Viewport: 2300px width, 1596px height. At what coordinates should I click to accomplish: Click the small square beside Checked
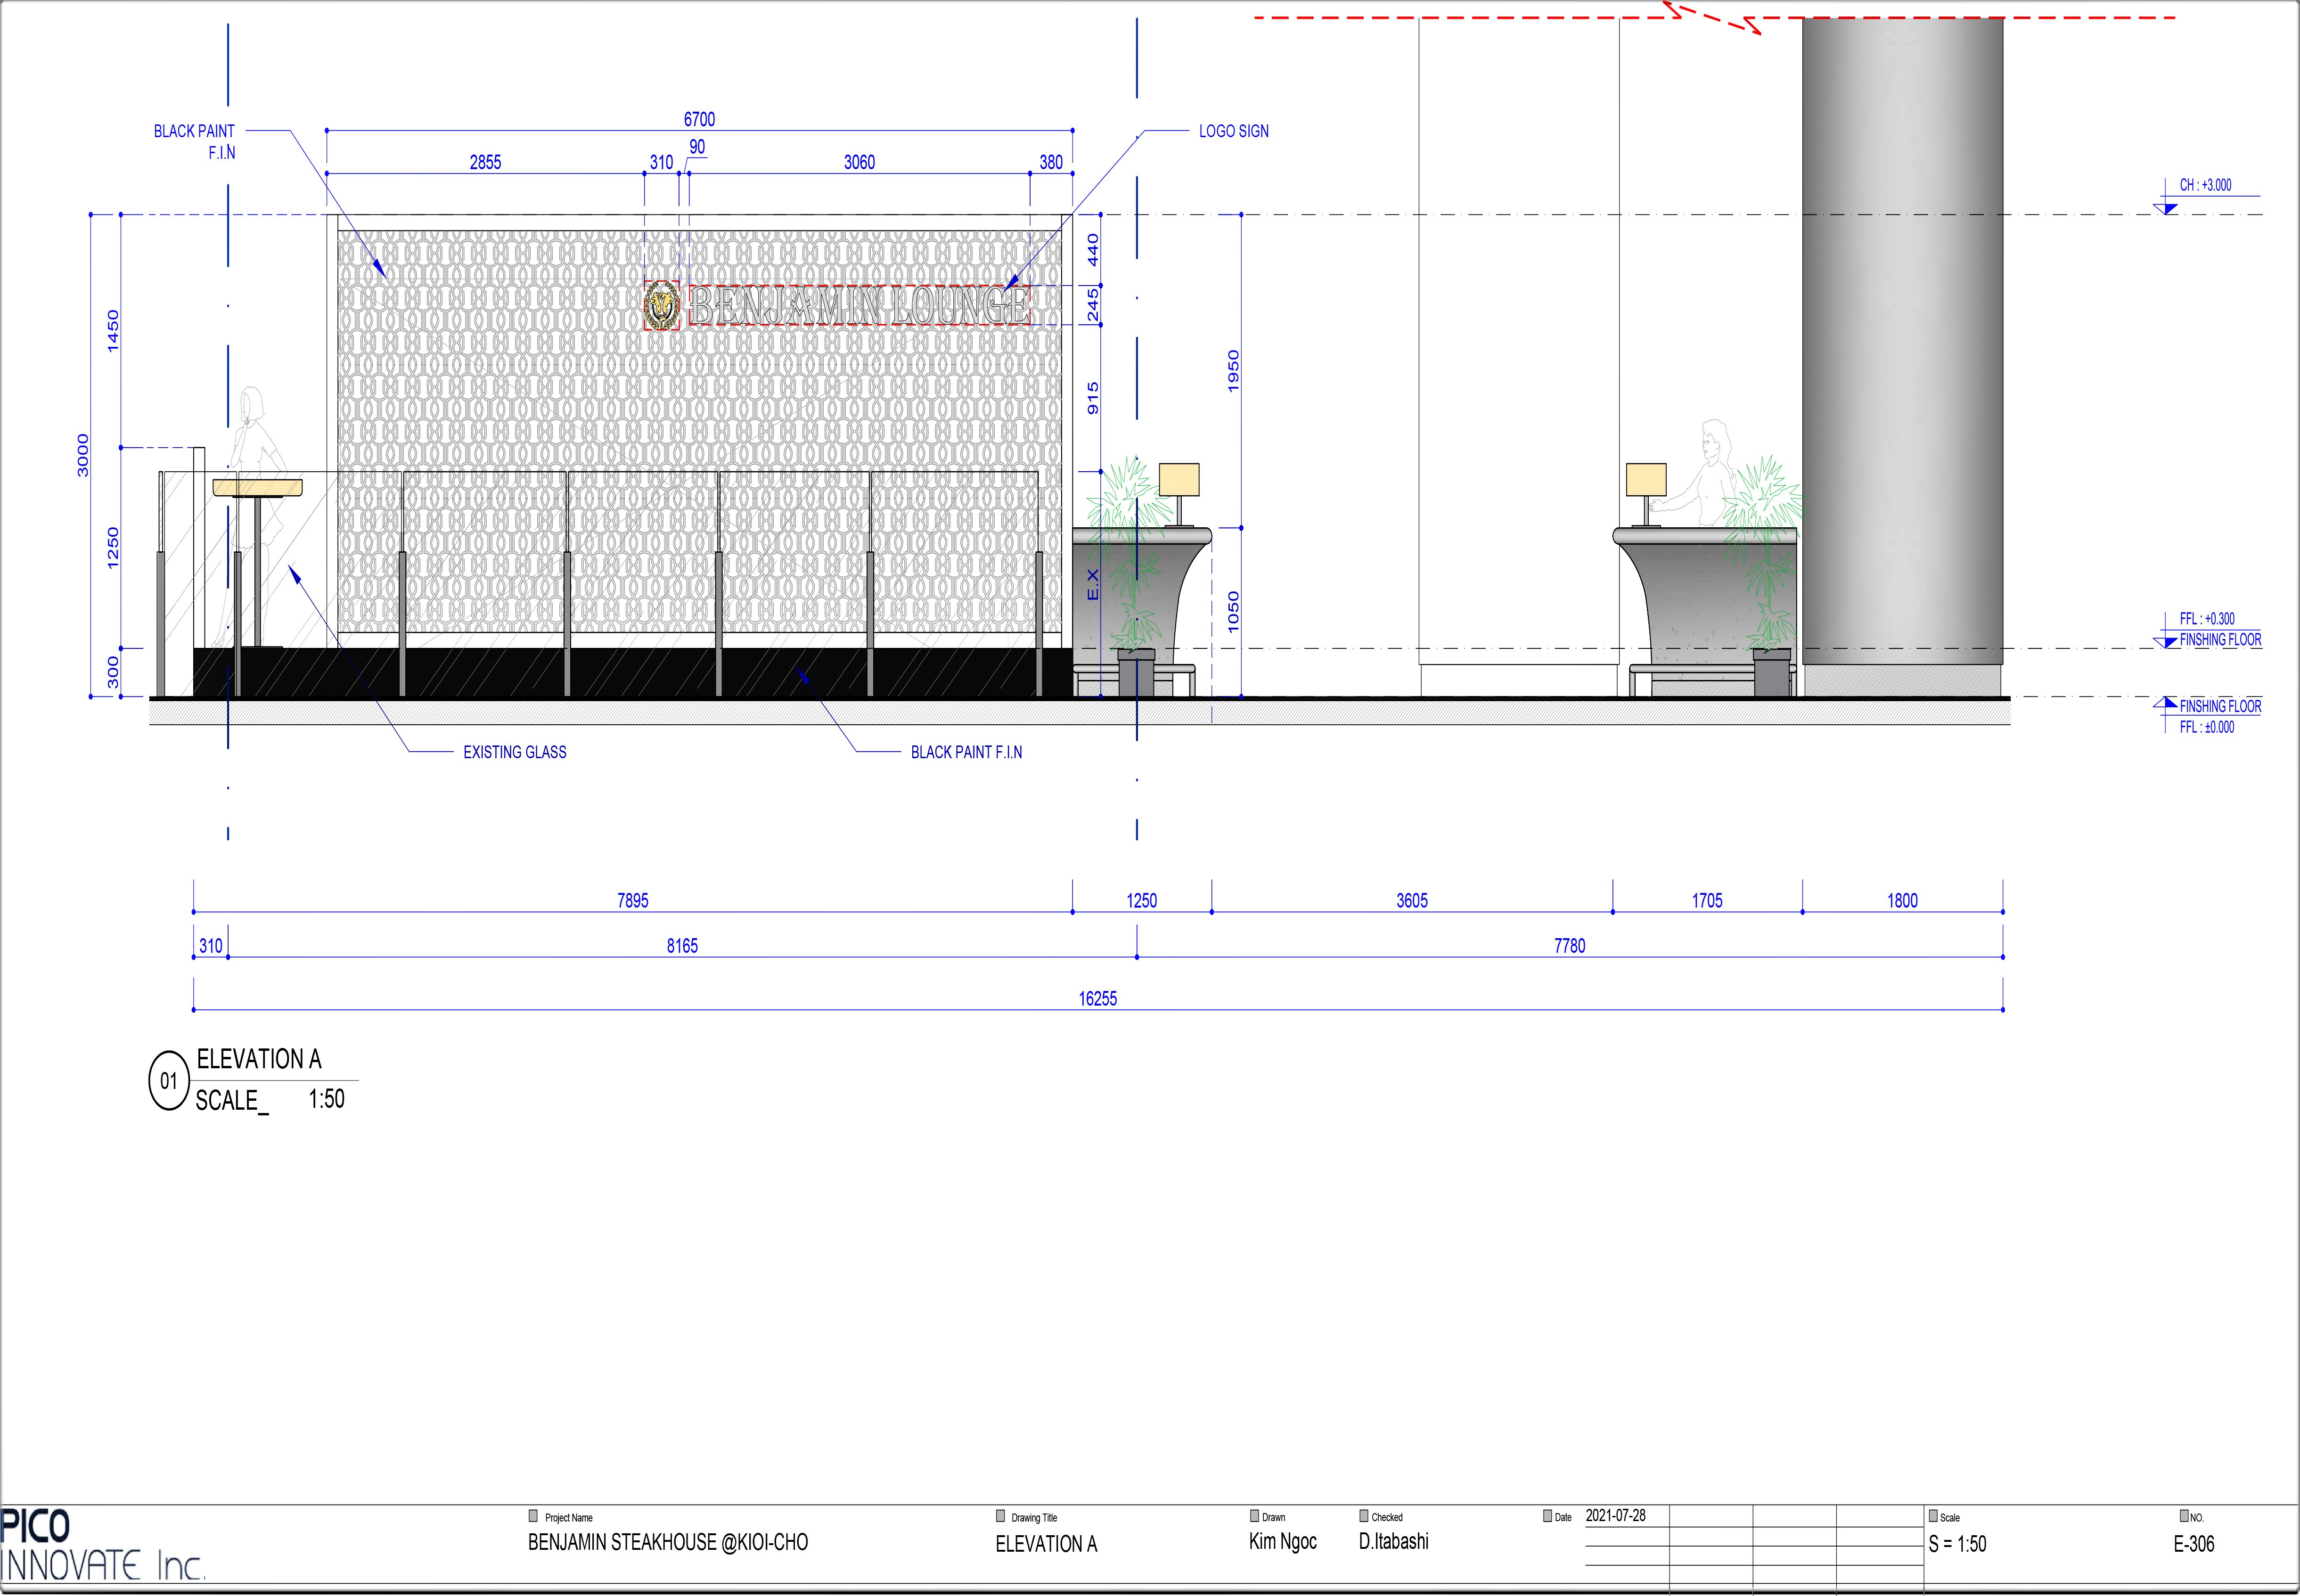(x=1364, y=1516)
